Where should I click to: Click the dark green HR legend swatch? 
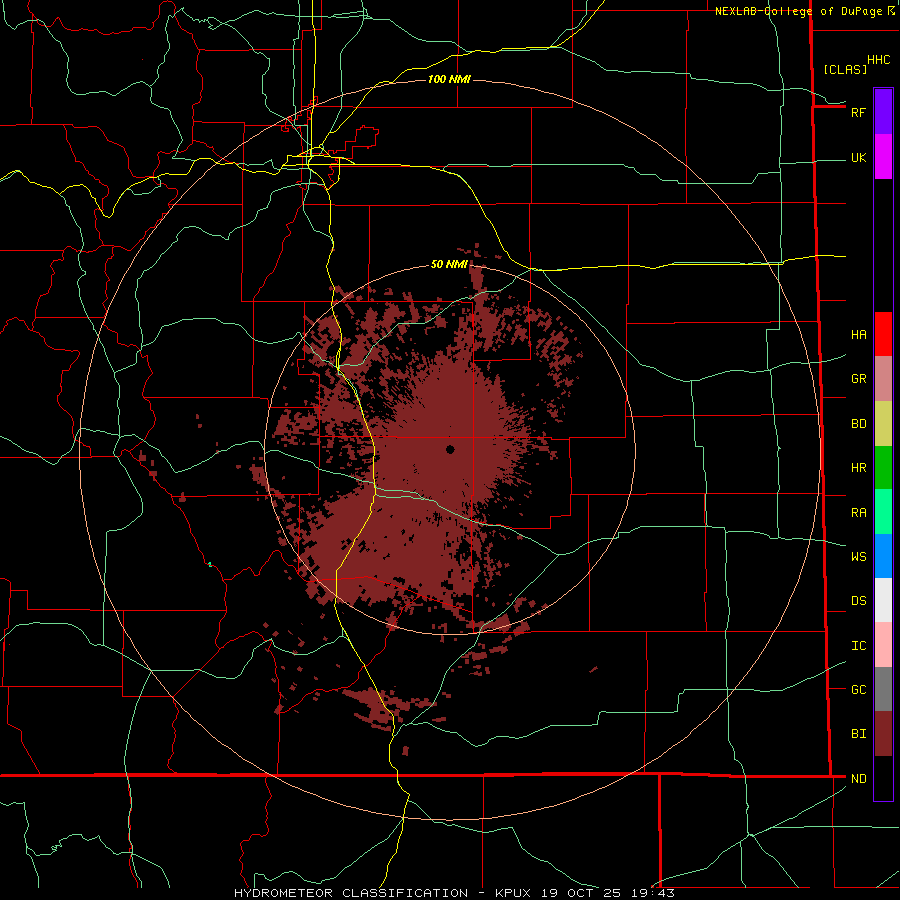(883, 468)
